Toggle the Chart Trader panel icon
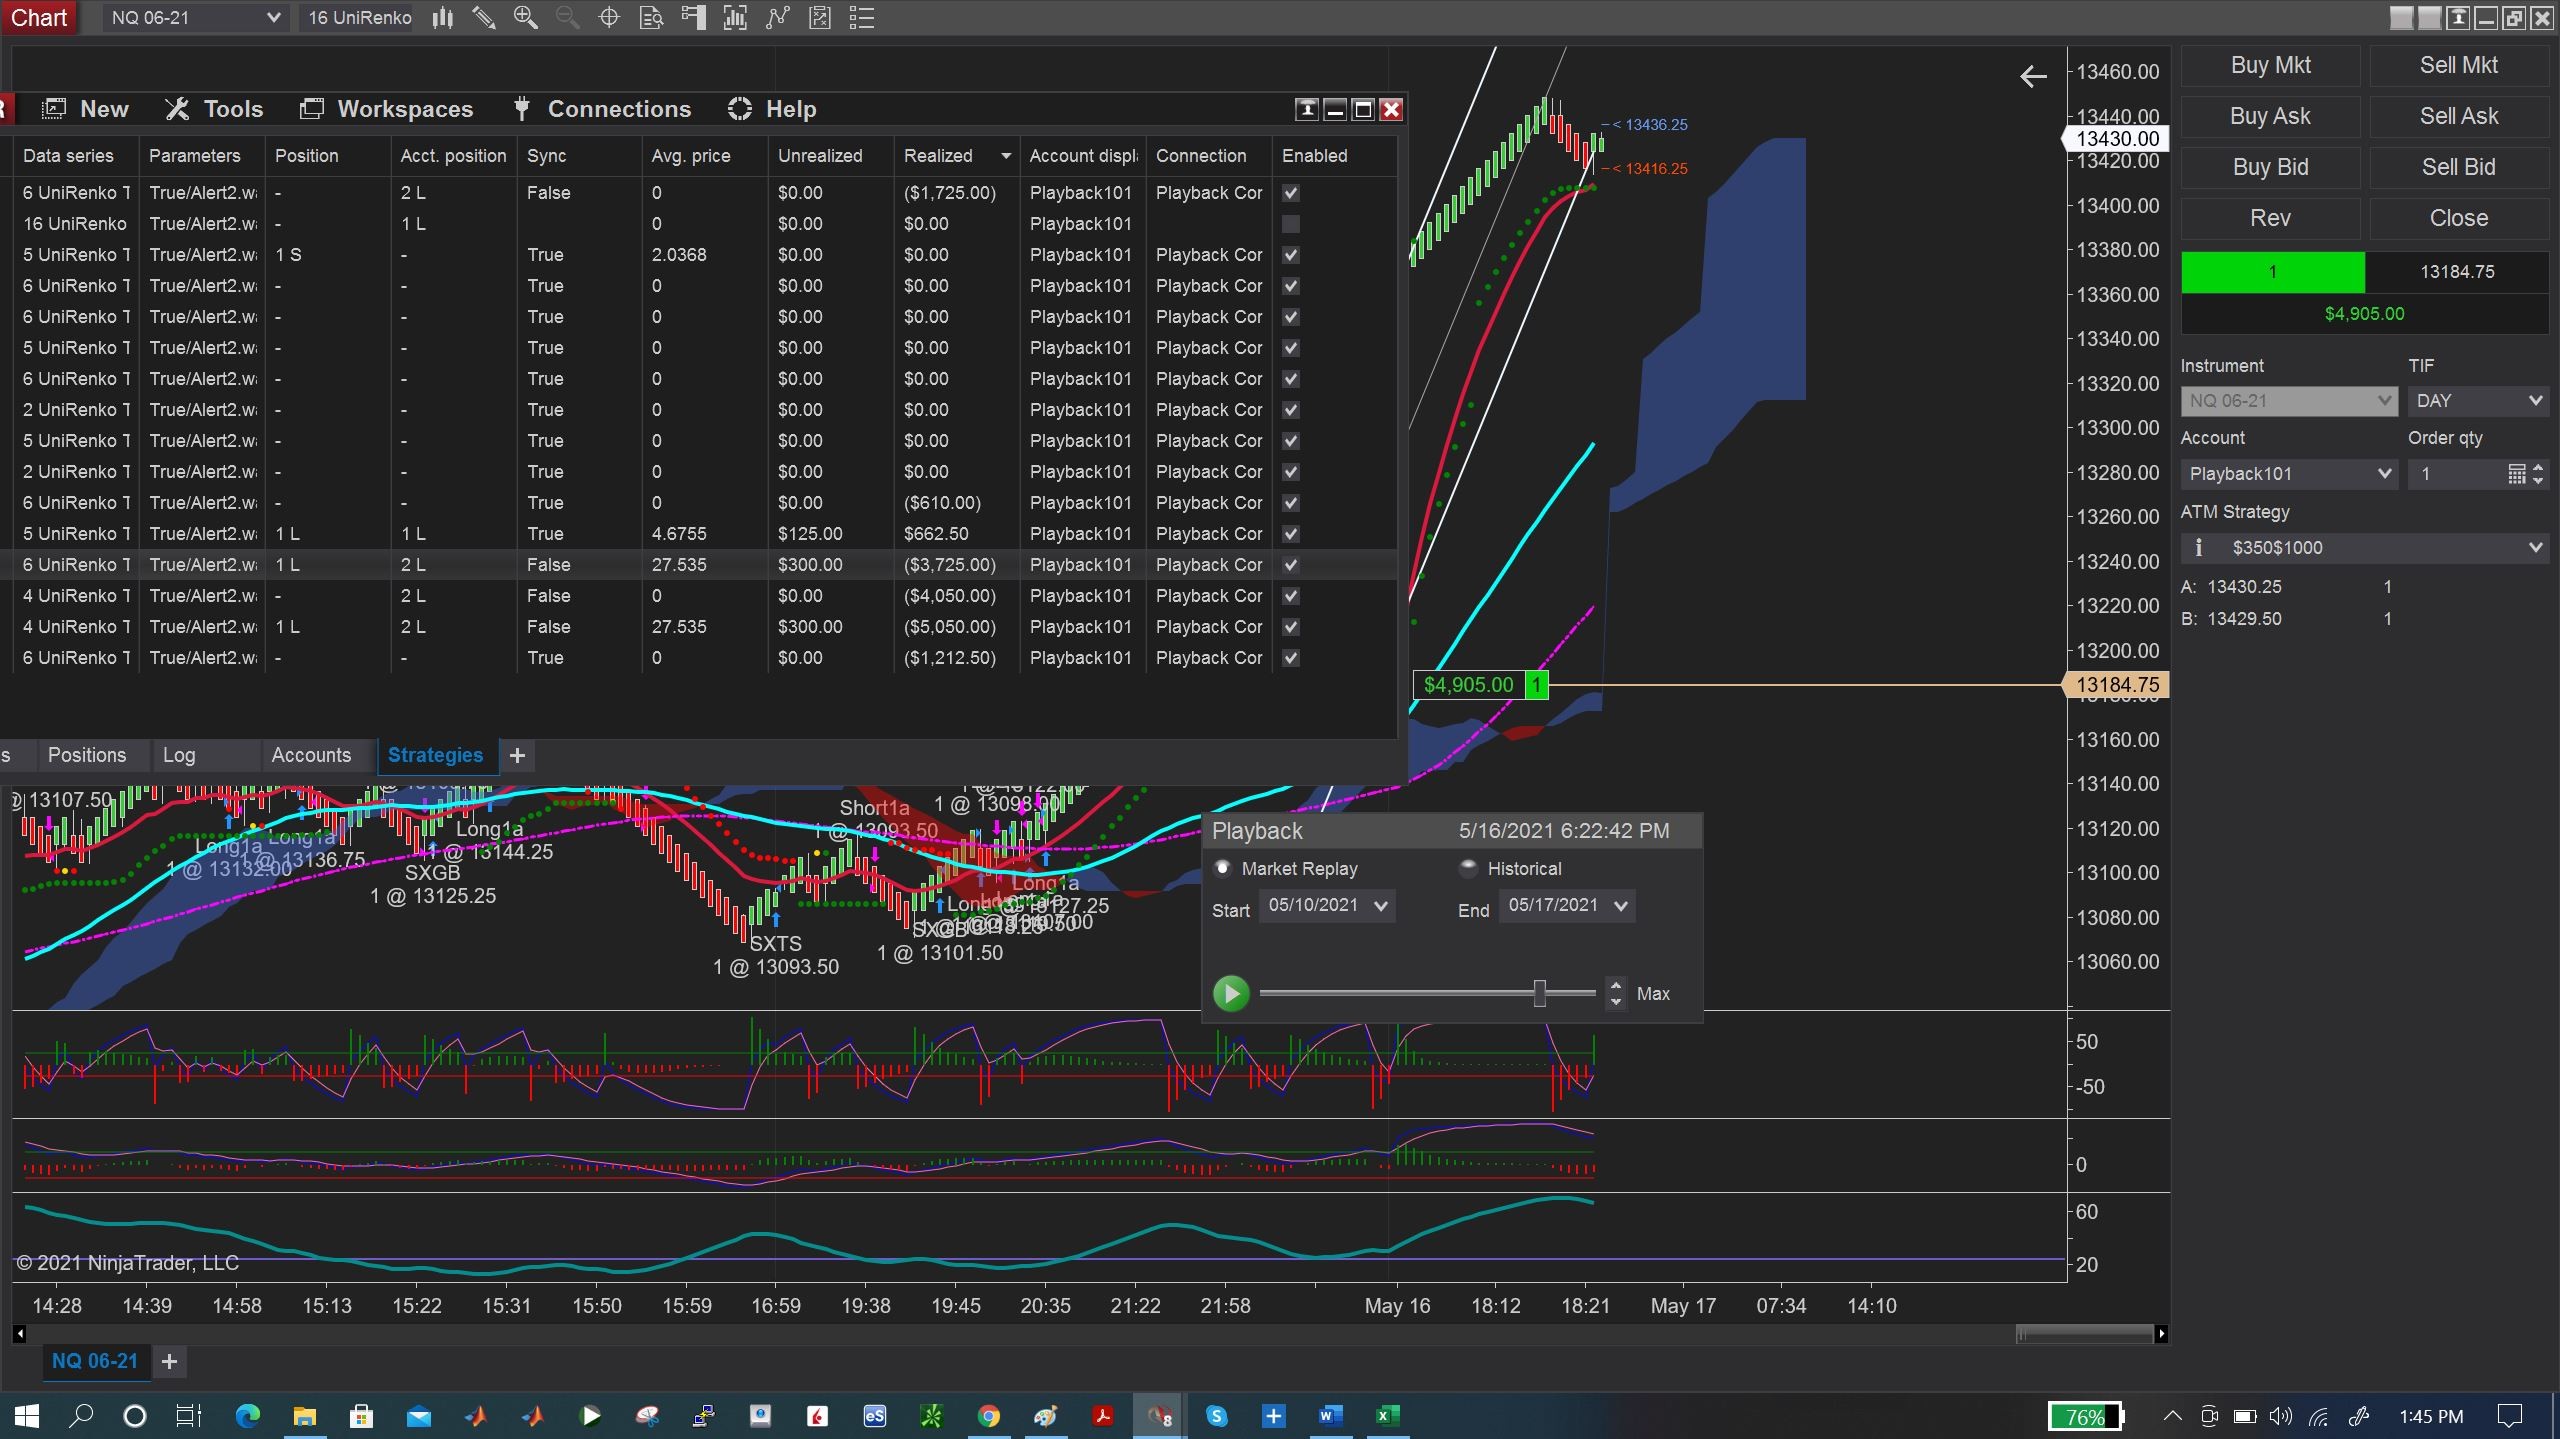This screenshot has height=1439, width=2560. (x=693, y=17)
